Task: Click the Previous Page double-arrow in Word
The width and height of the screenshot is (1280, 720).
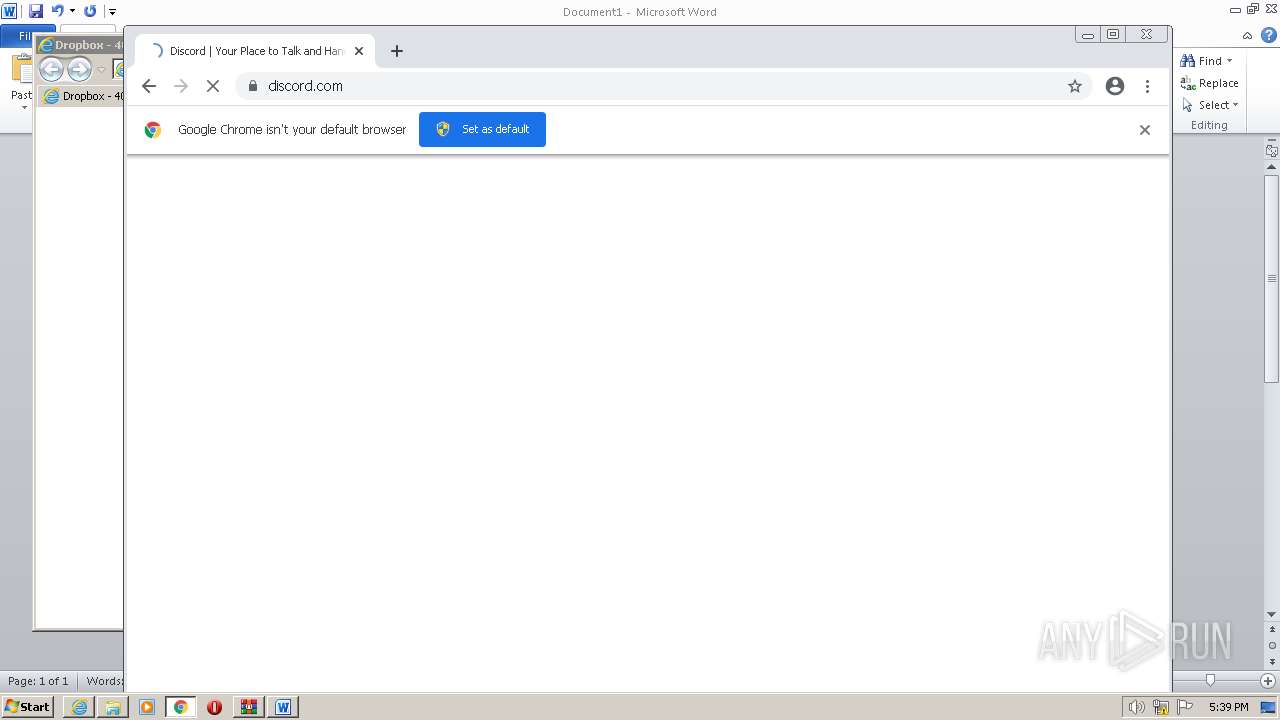Action: click(1272, 630)
